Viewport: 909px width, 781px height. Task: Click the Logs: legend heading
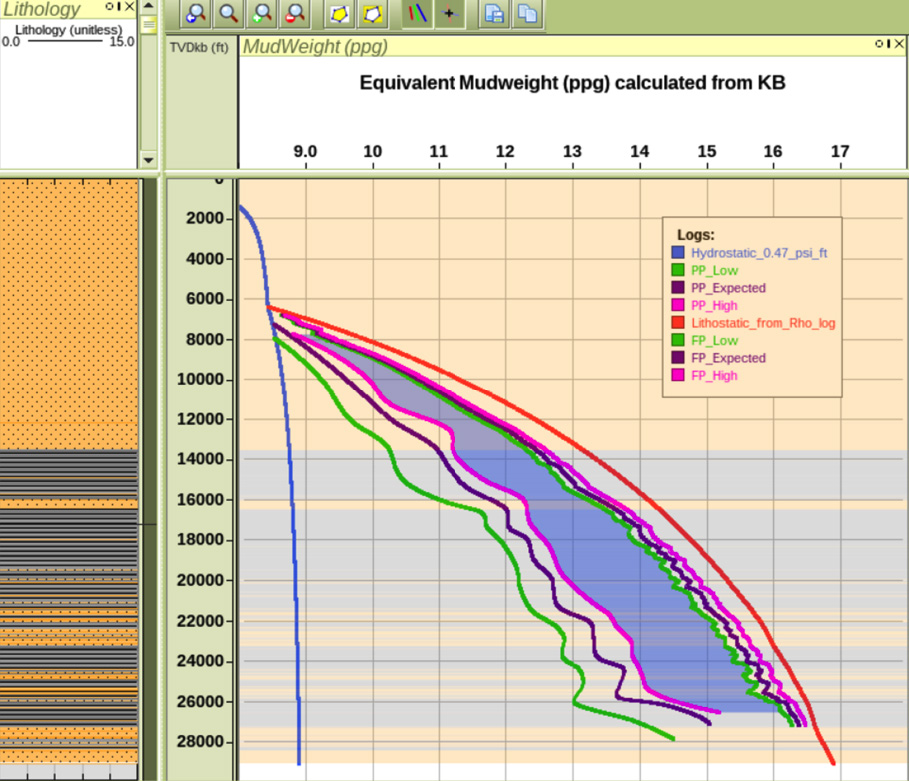[x=696, y=235]
